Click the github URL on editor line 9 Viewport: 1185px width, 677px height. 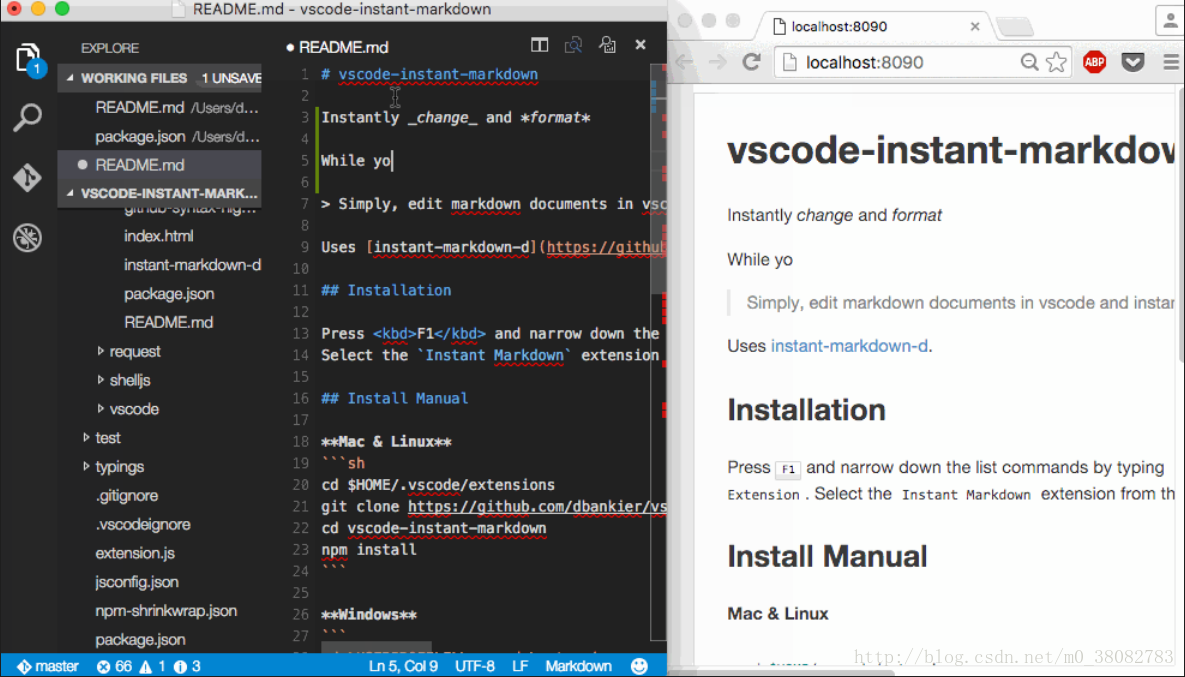click(606, 247)
